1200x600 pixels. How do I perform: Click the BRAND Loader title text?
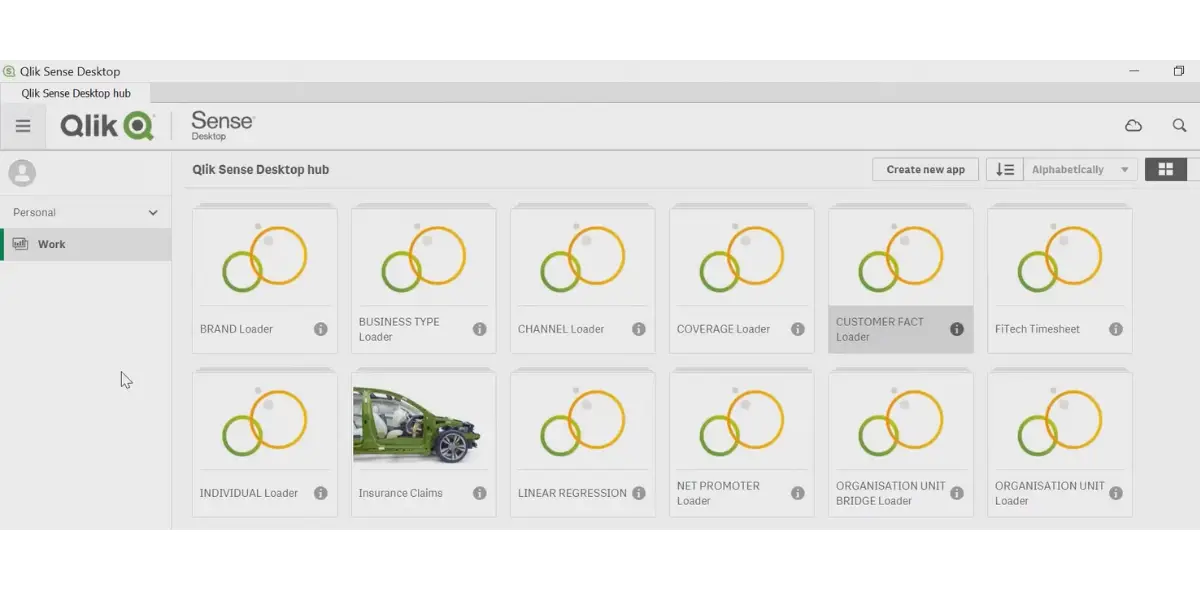tap(236, 329)
